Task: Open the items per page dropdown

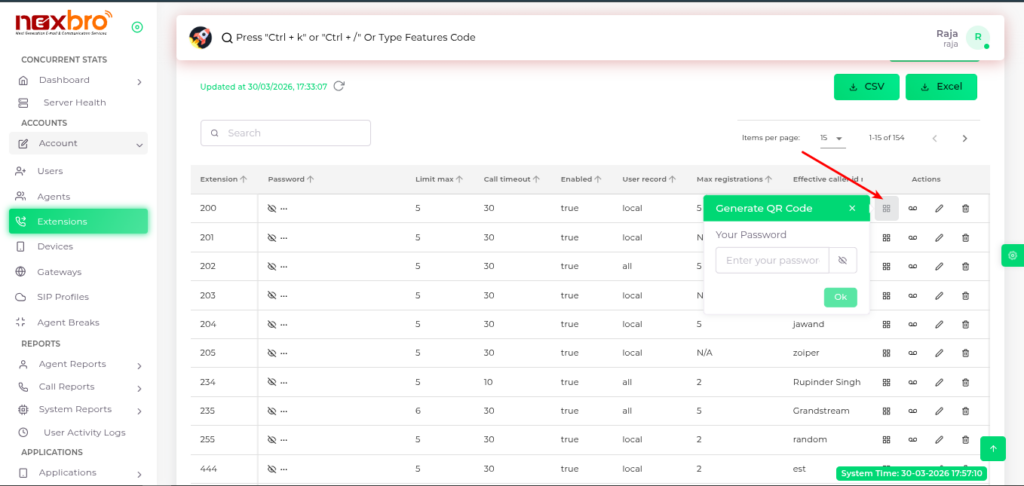Action: [832, 138]
